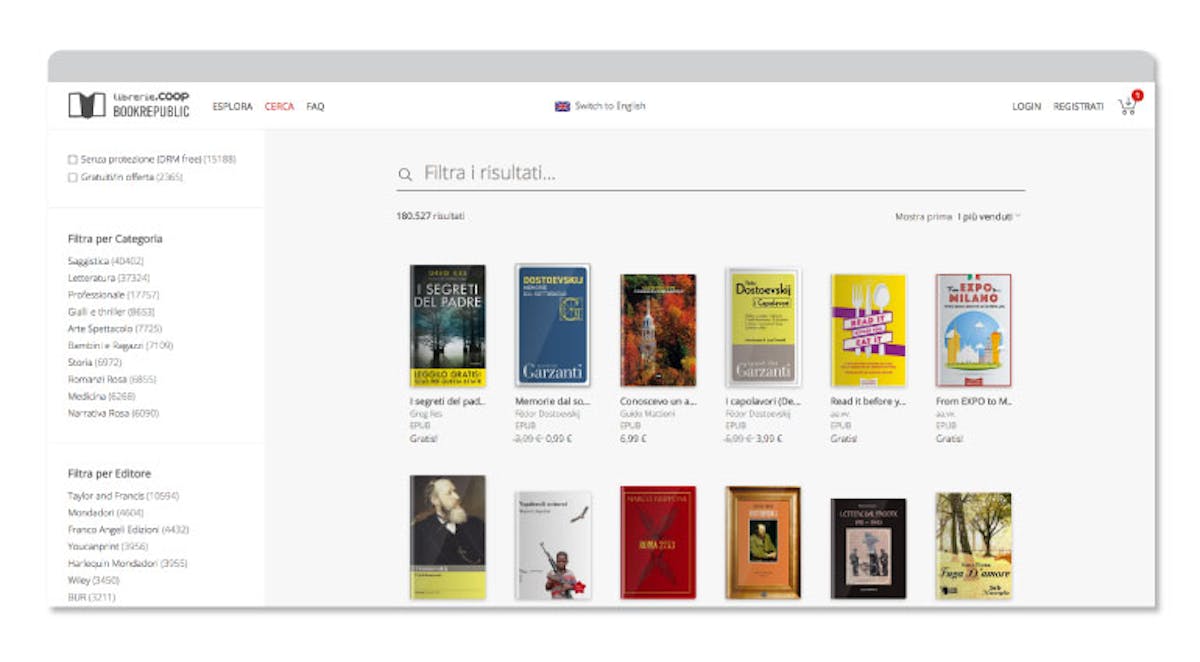Open gold-framed portrait book cover

[x=763, y=543]
